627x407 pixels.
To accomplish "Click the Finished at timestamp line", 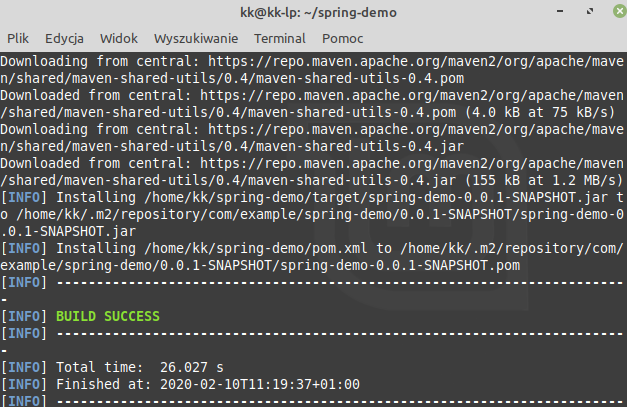I will pos(208,384).
